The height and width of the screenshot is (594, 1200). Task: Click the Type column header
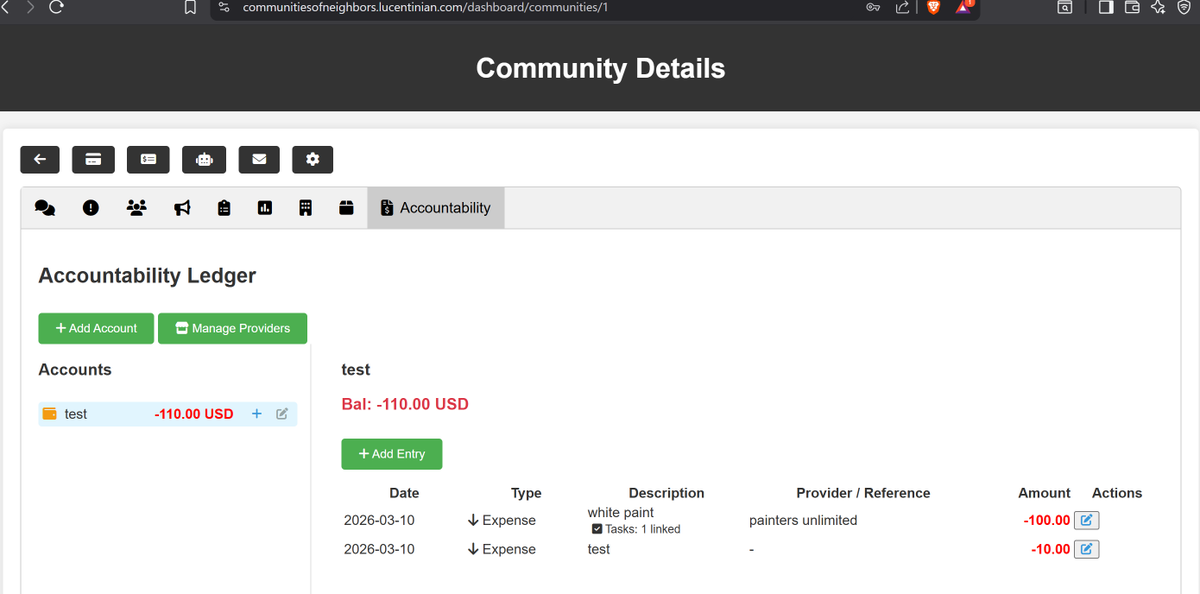tap(526, 493)
